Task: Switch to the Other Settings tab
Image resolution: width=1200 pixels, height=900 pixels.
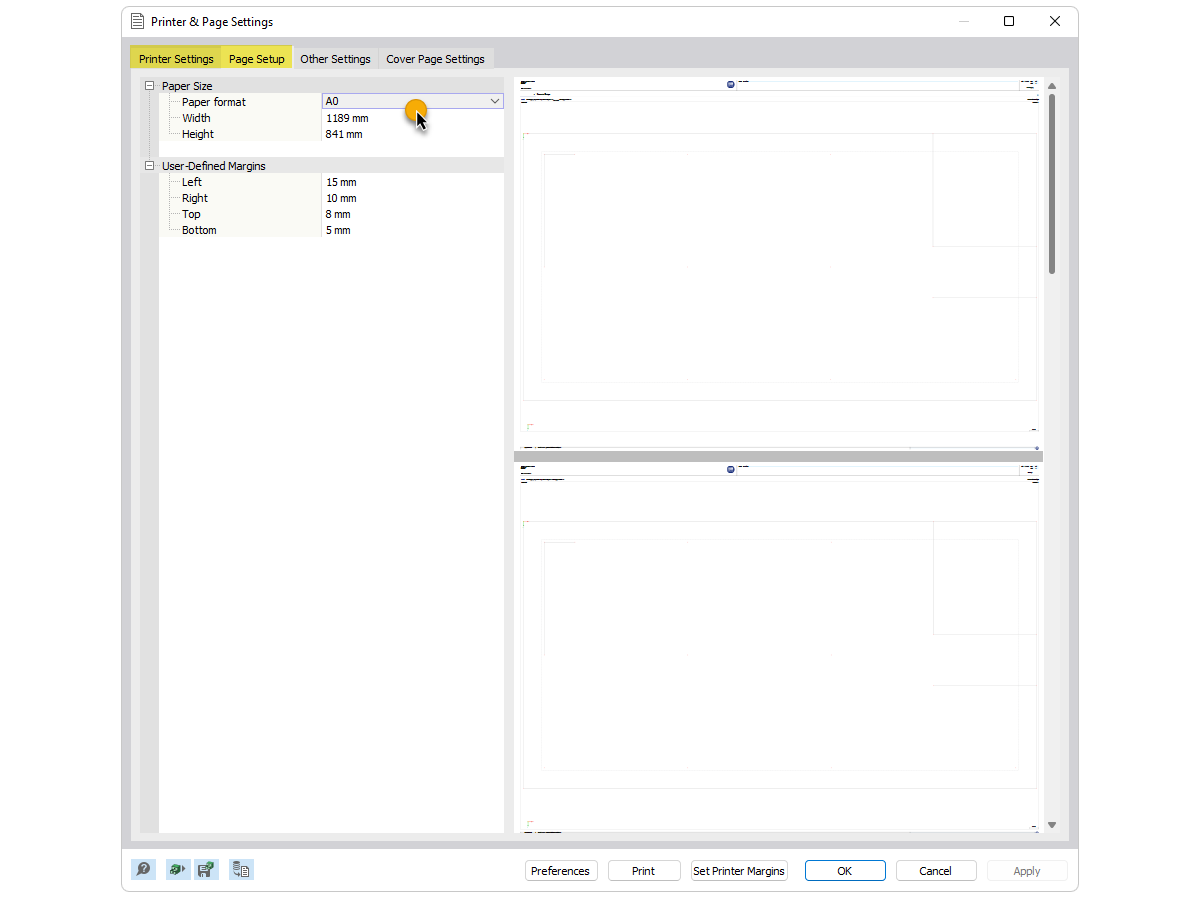Action: [335, 58]
